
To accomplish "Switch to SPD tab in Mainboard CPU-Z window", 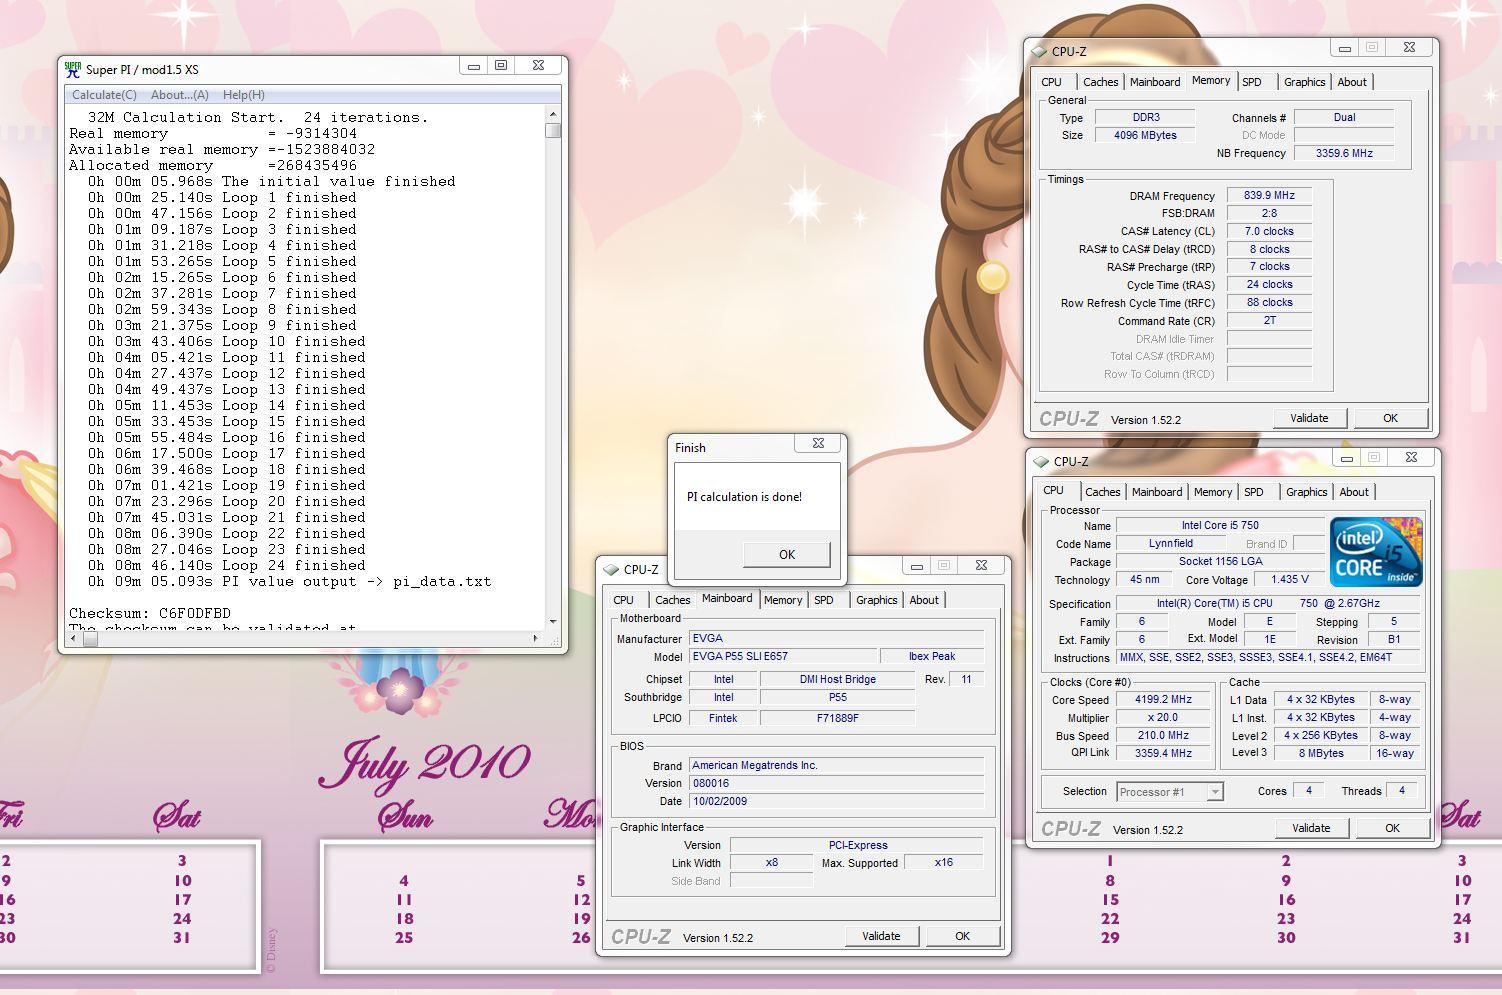I will click(x=824, y=600).
